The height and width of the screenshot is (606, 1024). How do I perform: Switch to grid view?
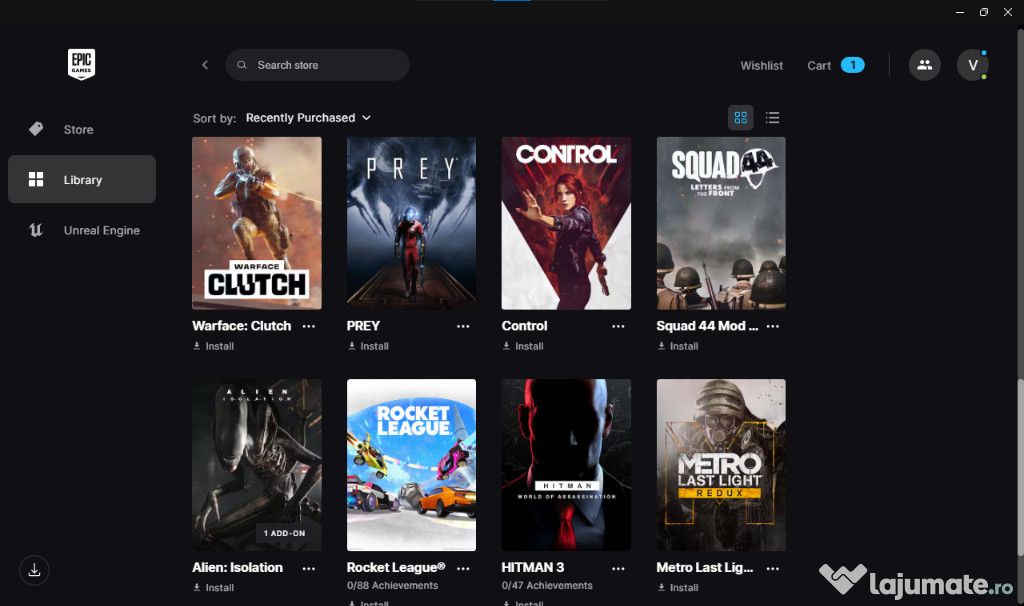point(741,118)
